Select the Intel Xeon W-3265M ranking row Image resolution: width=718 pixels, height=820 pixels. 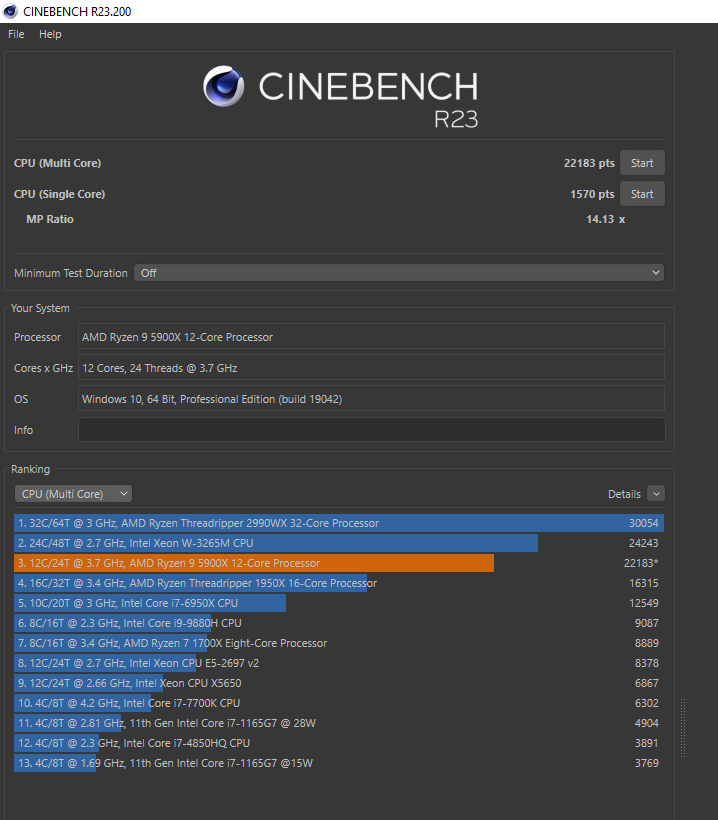click(x=339, y=543)
